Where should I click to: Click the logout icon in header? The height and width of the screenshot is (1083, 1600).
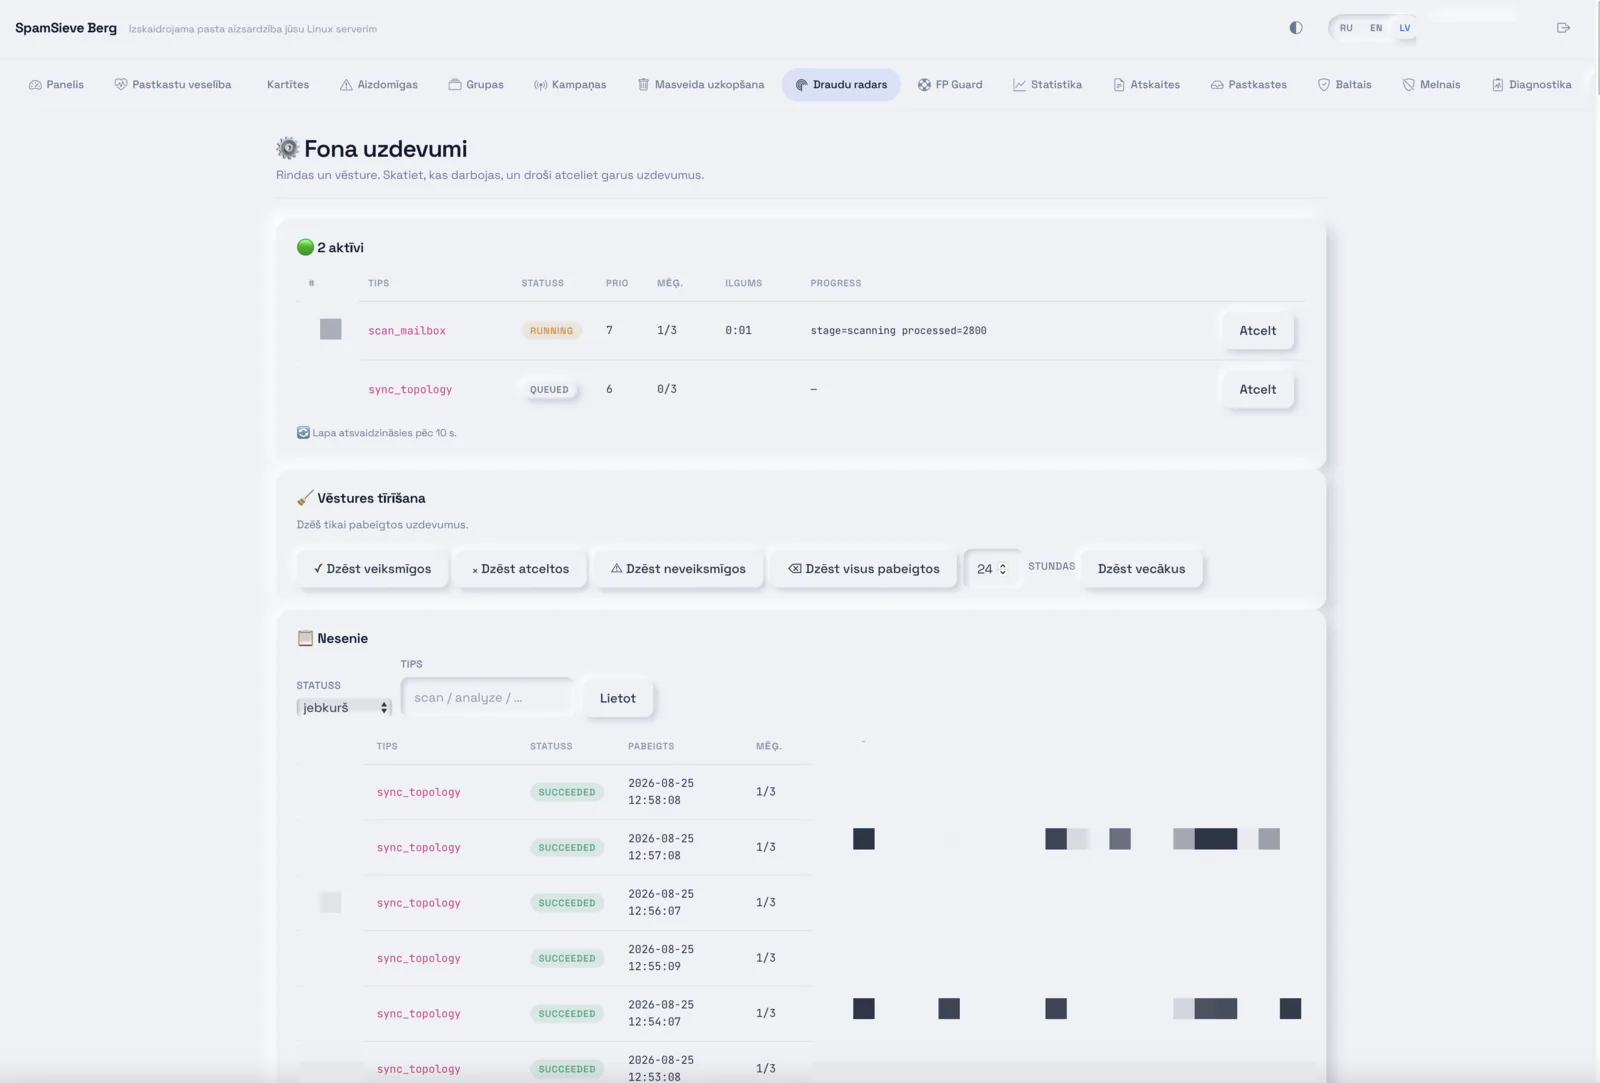pos(1563,28)
